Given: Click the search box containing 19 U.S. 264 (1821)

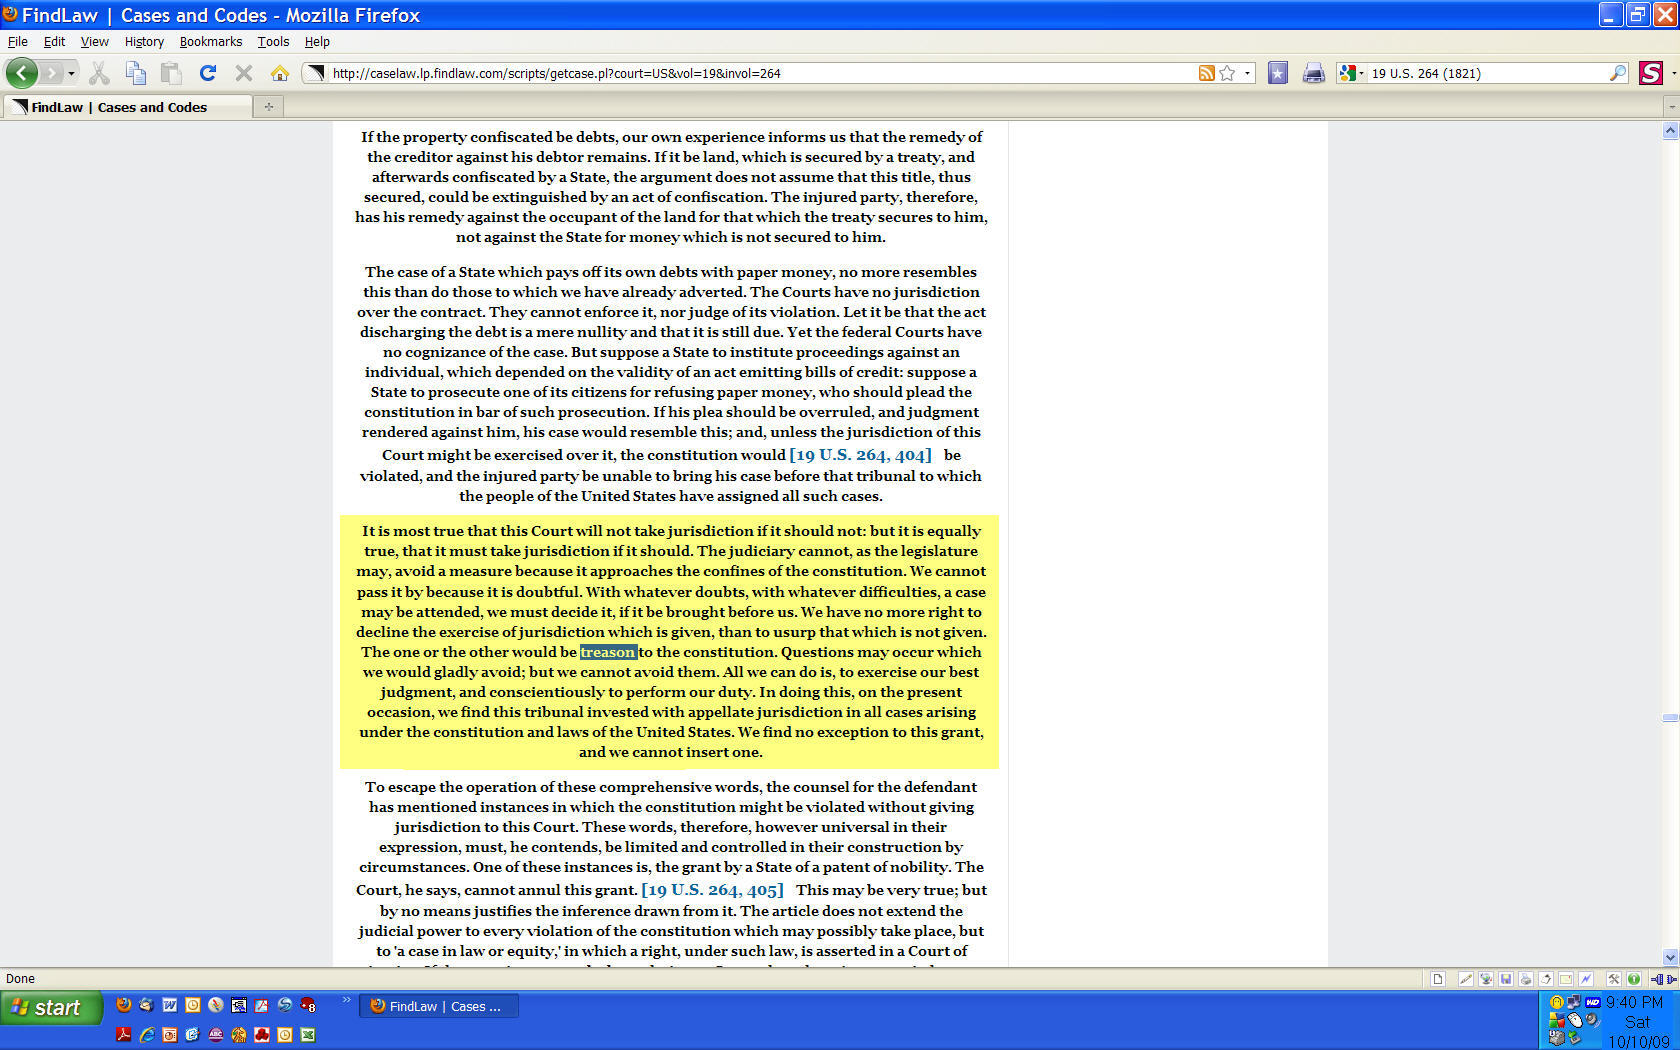Looking at the screenshot, I should (1487, 73).
